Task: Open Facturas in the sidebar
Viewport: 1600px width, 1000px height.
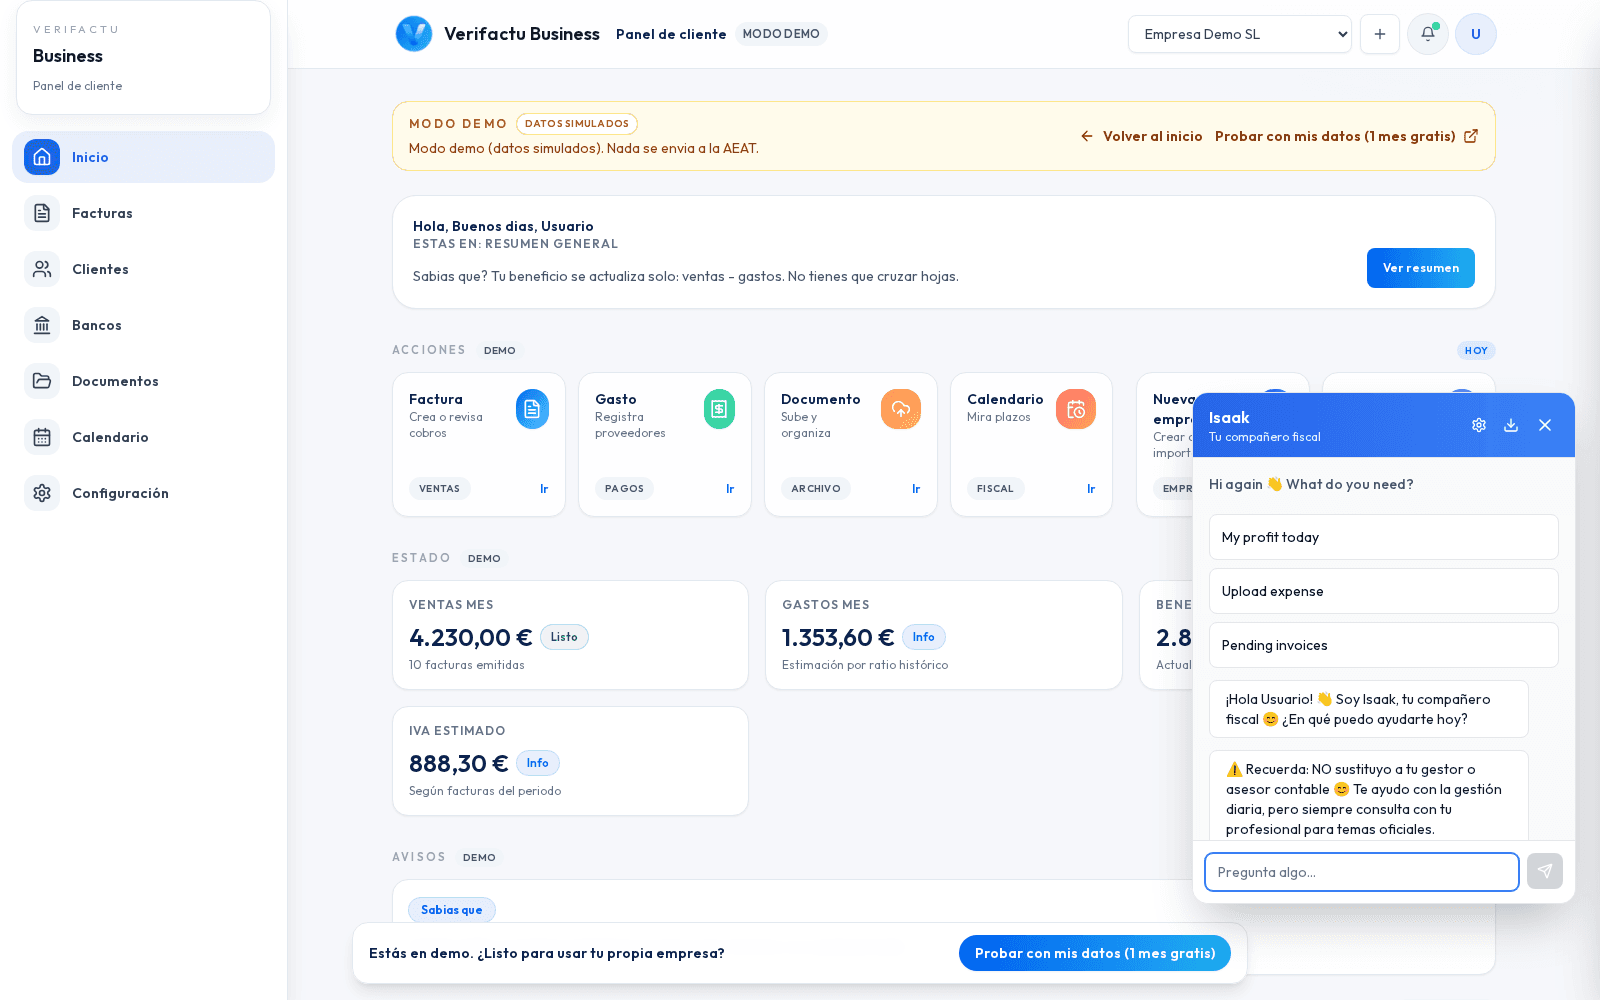Action: coord(102,213)
